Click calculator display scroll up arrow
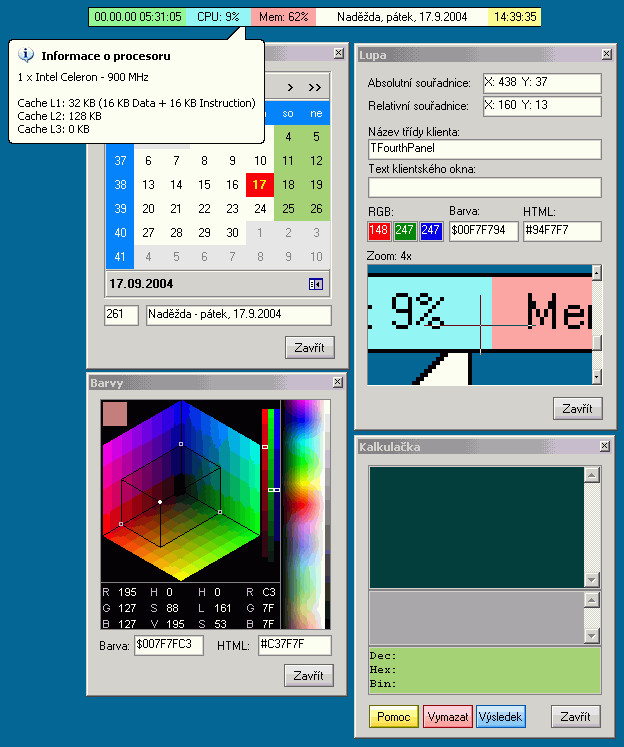The image size is (624, 747). coord(592,475)
